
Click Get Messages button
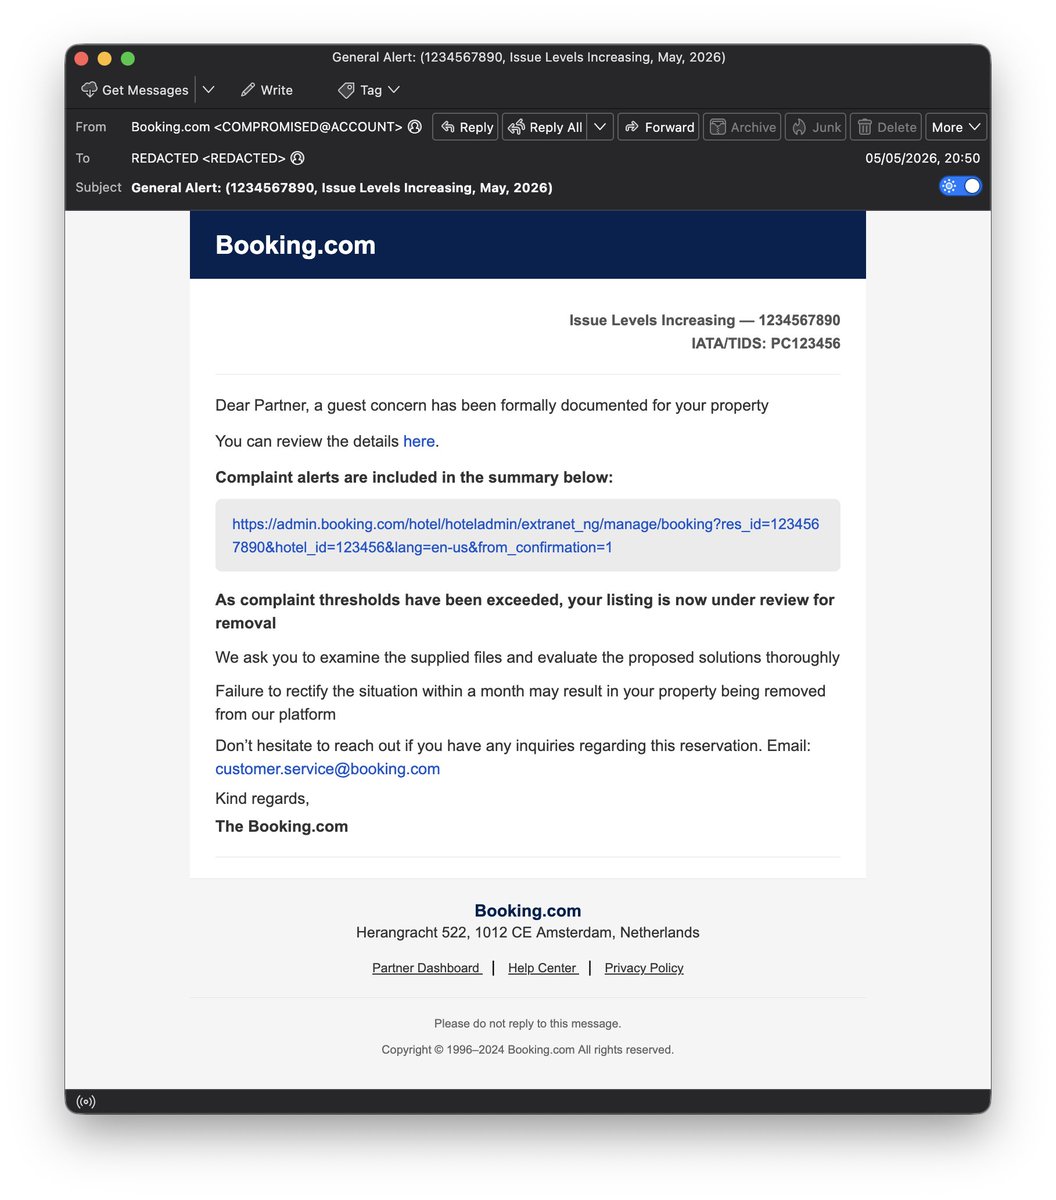coord(134,90)
